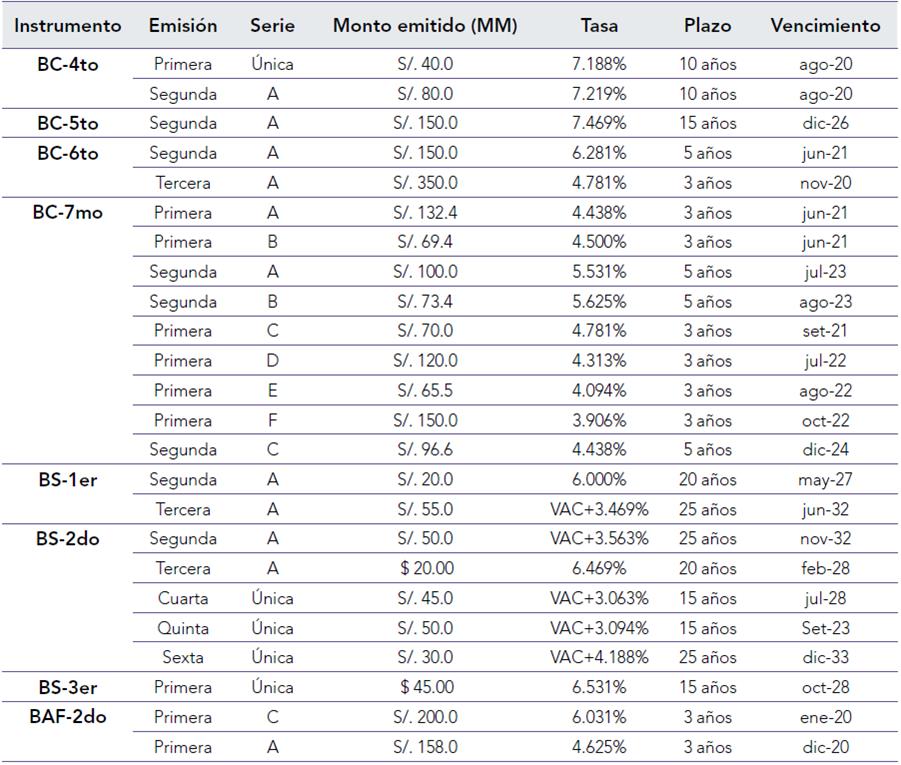Screen dimensions: 901x765
Task: Select the Tasa column header
Action: [x=599, y=26]
